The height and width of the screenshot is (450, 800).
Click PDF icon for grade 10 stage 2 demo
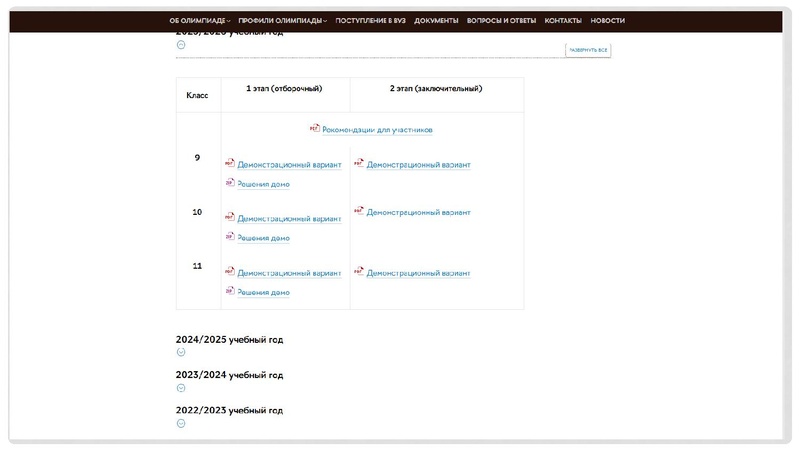[x=358, y=211]
